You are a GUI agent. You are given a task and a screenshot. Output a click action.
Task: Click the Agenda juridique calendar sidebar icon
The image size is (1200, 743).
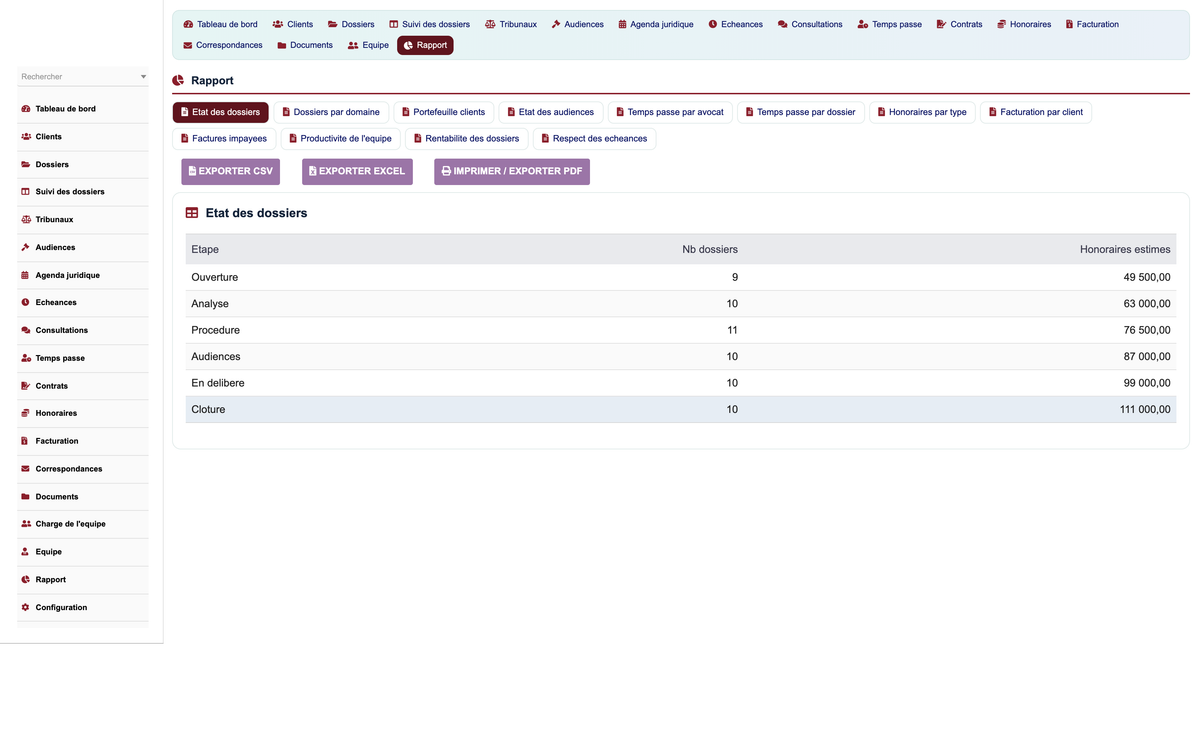click(x=25, y=275)
